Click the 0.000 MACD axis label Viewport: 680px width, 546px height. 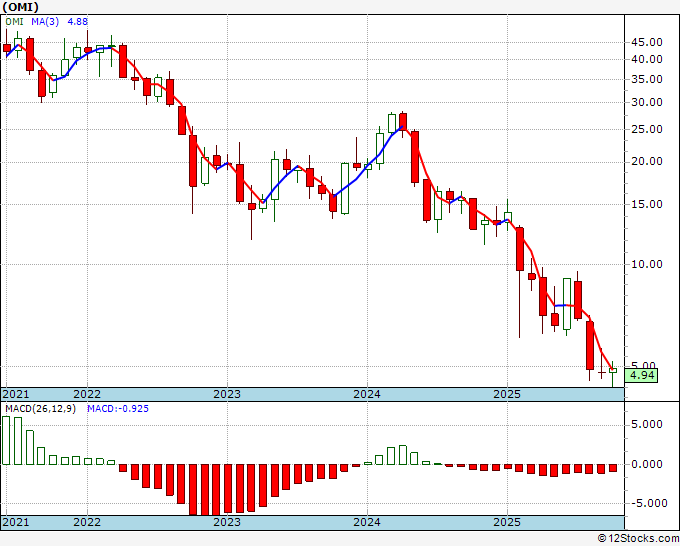pos(647,464)
